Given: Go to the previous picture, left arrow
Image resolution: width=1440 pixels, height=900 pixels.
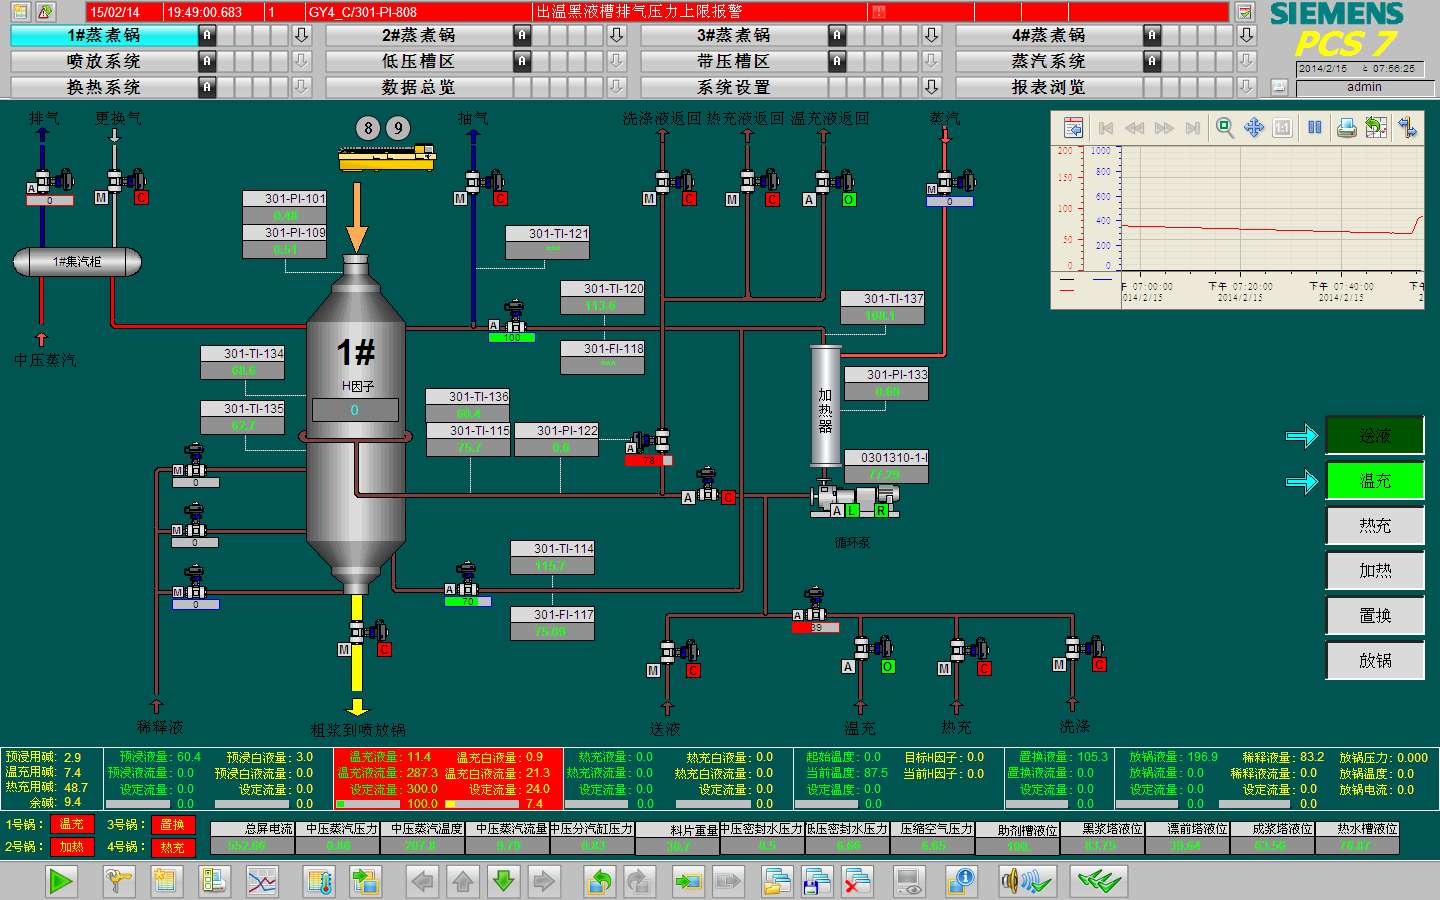Looking at the screenshot, I should point(423,881).
